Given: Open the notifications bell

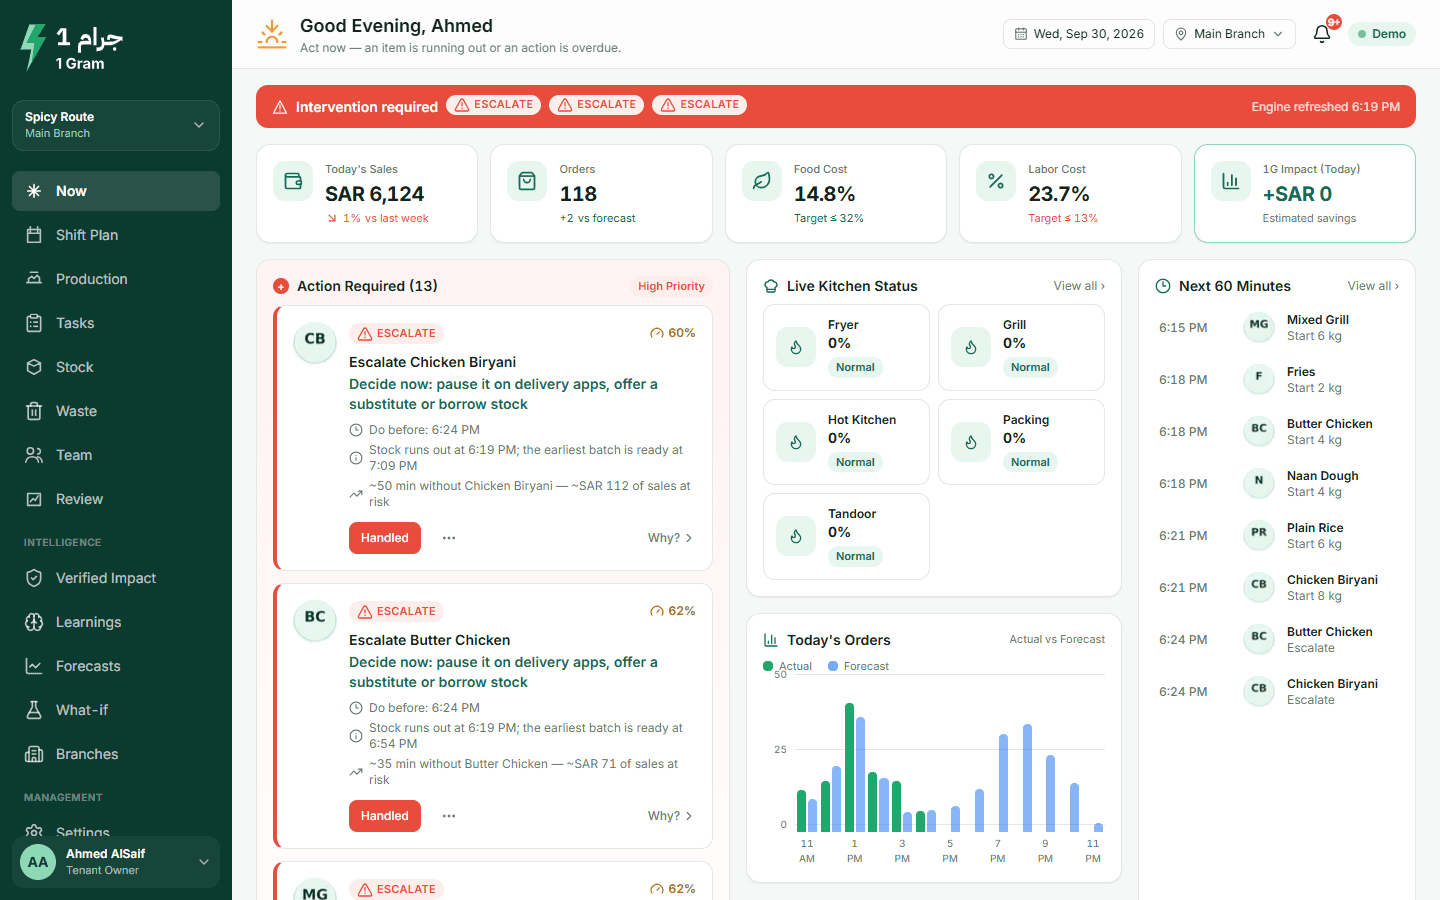Looking at the screenshot, I should coord(1322,34).
